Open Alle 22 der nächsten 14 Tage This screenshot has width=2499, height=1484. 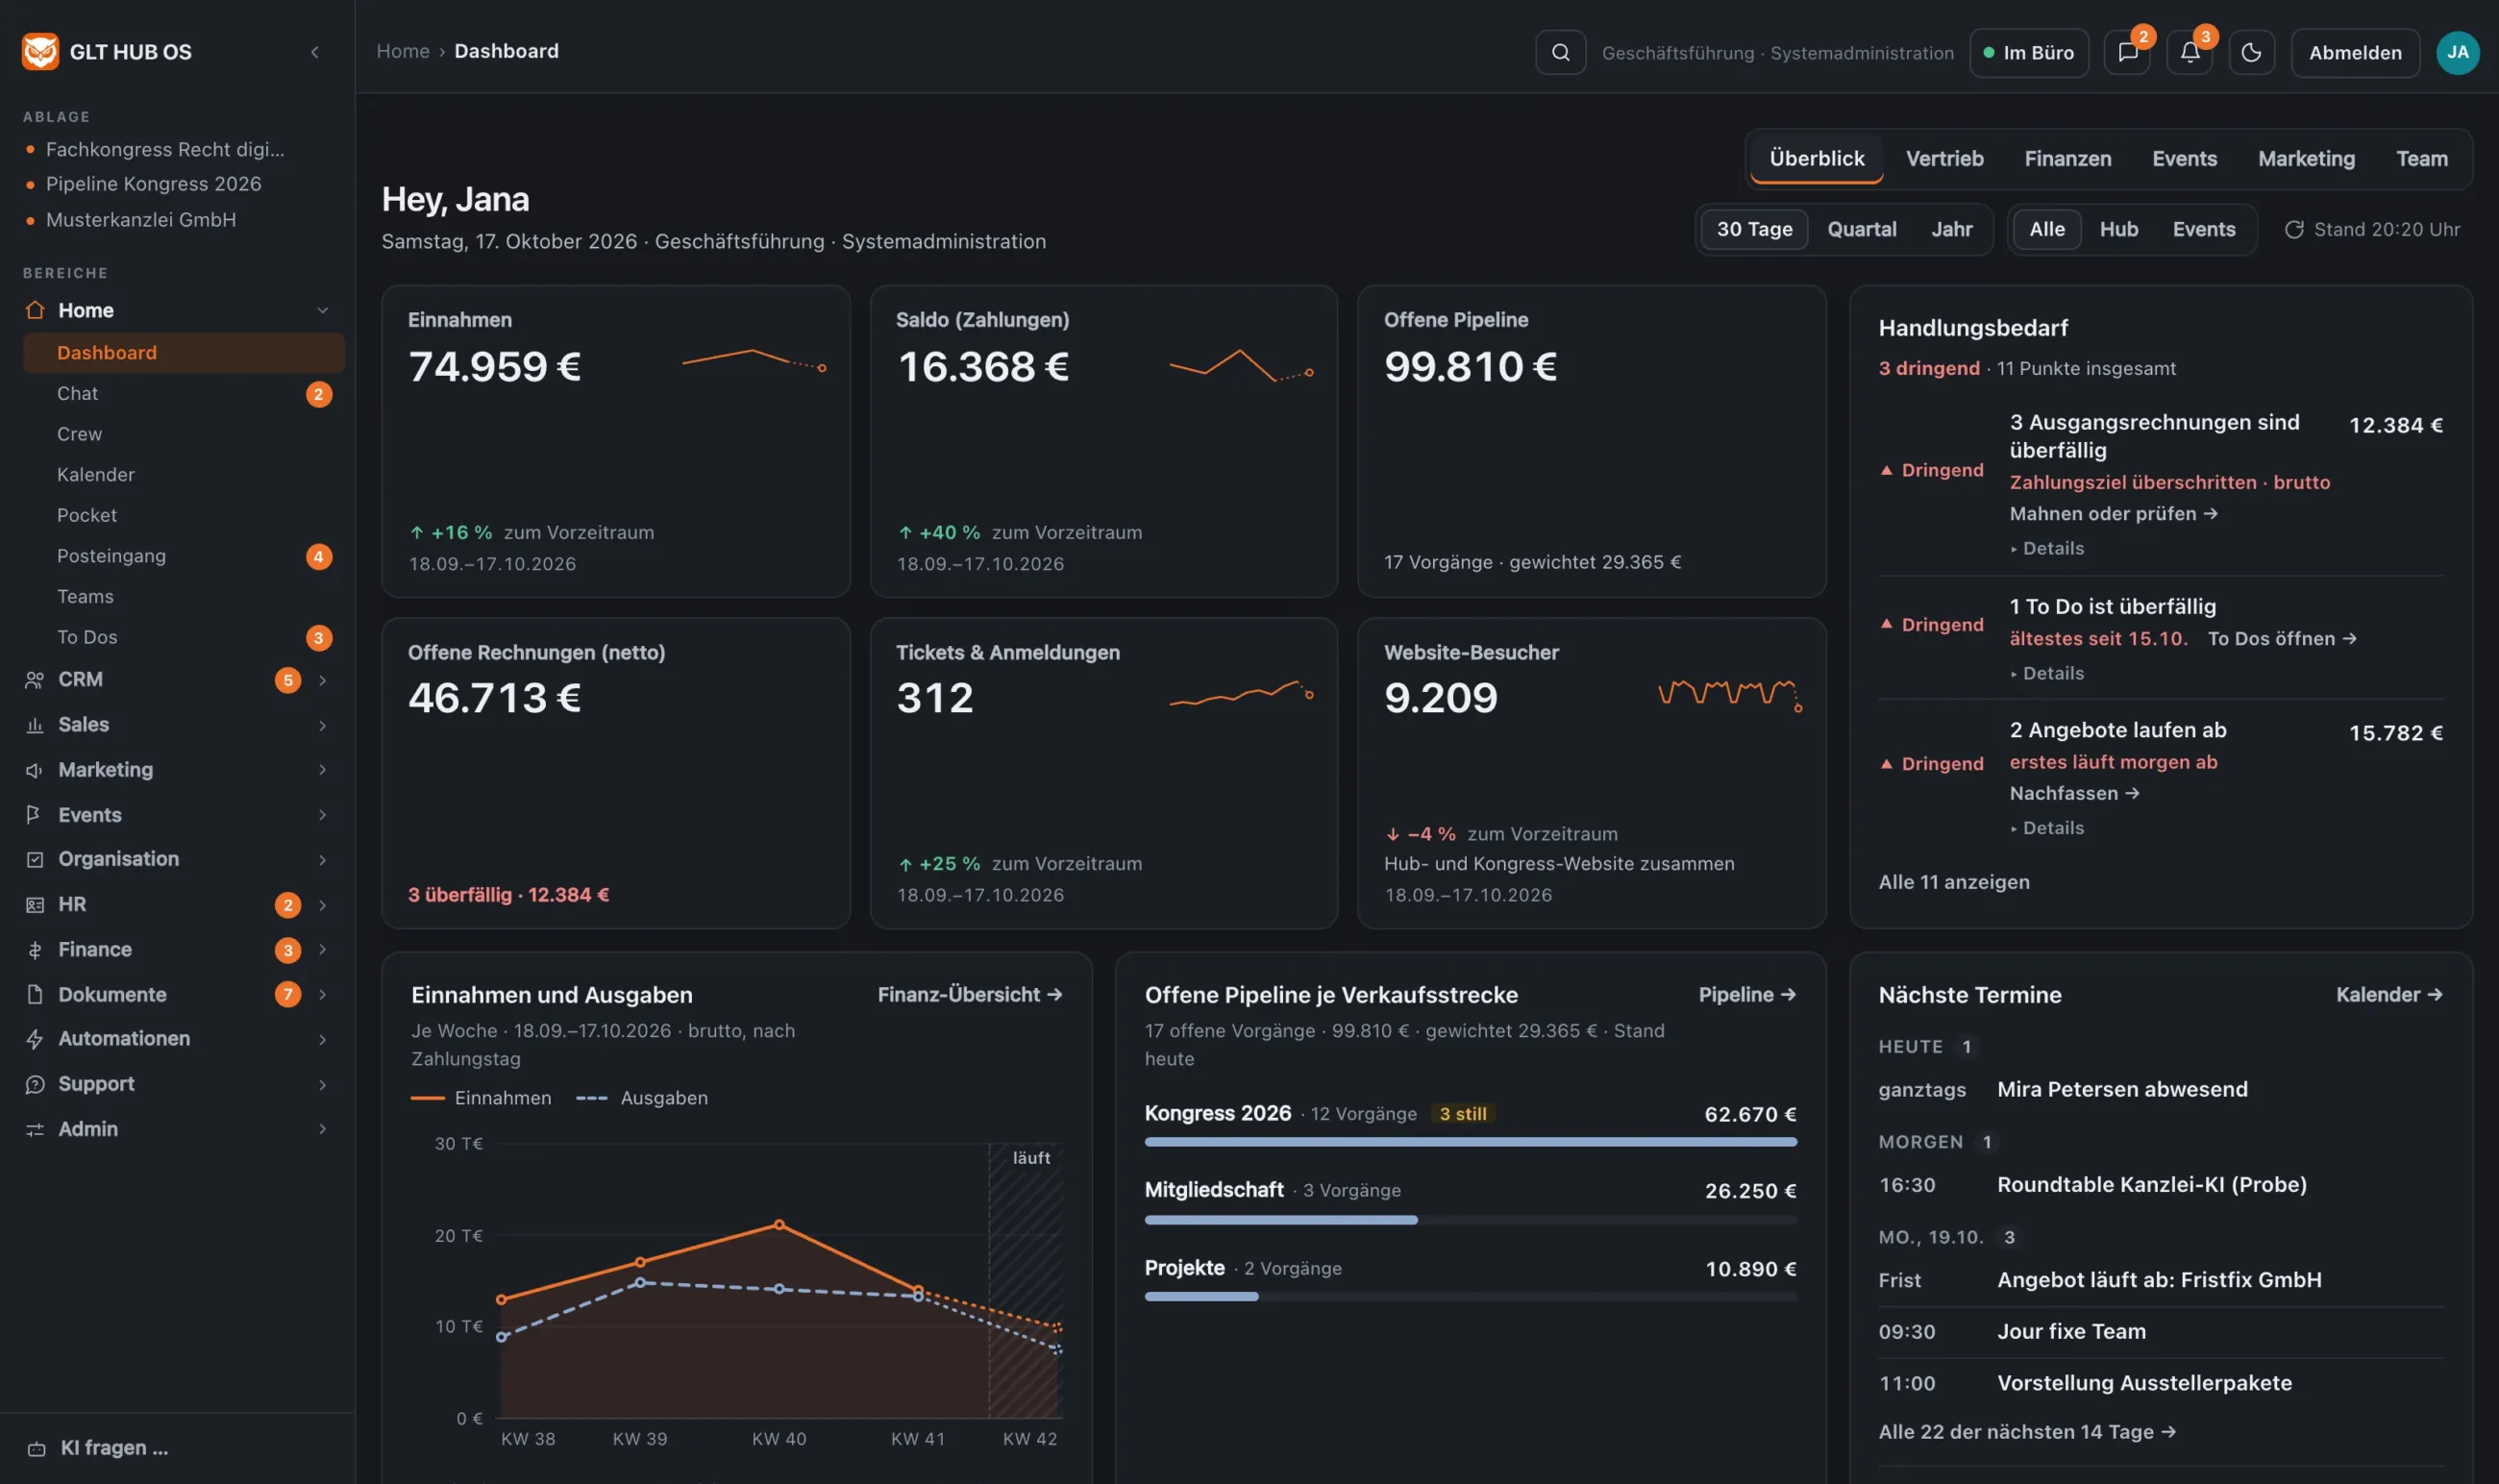point(2026,1432)
